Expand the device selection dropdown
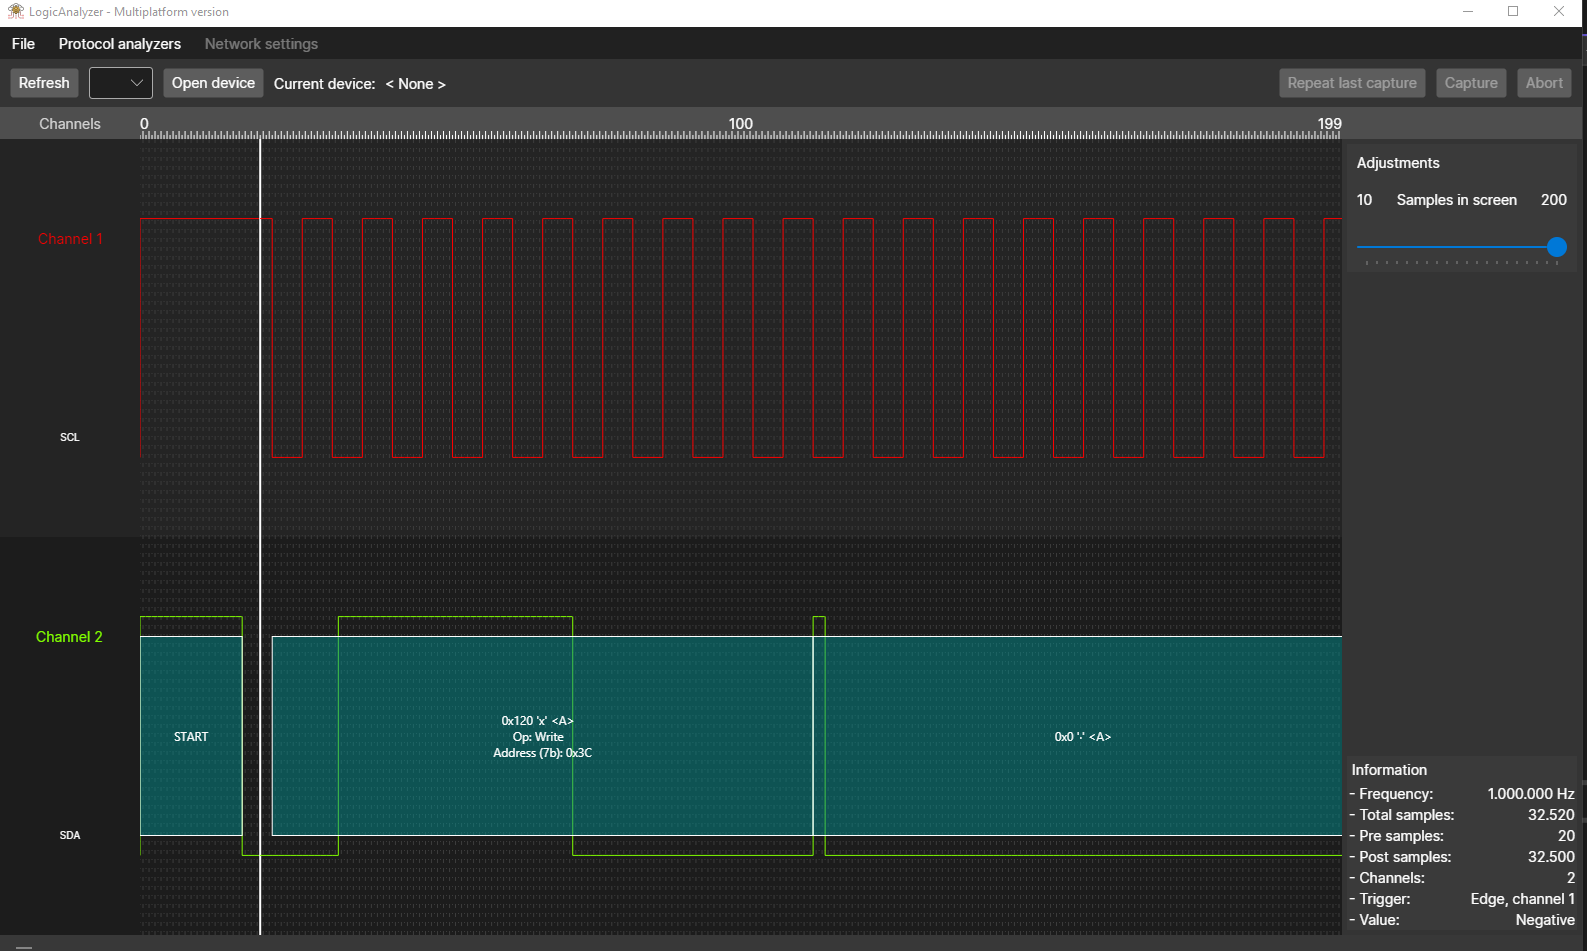The height and width of the screenshot is (951, 1587). click(121, 83)
